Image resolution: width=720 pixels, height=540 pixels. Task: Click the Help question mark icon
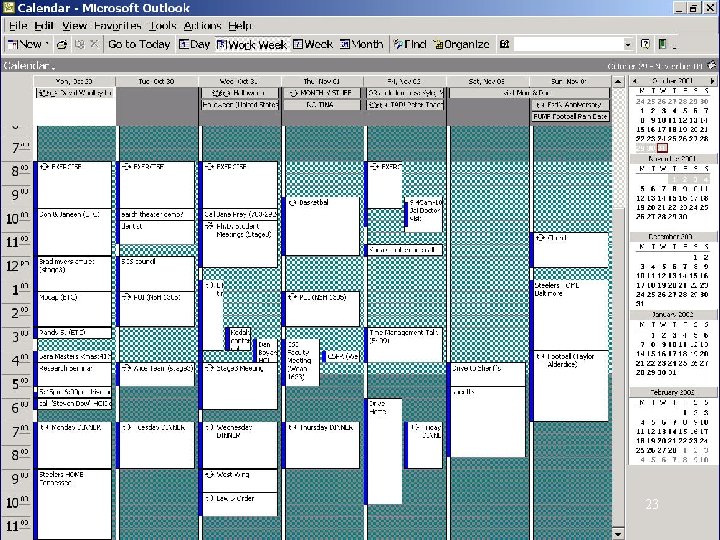click(x=645, y=45)
